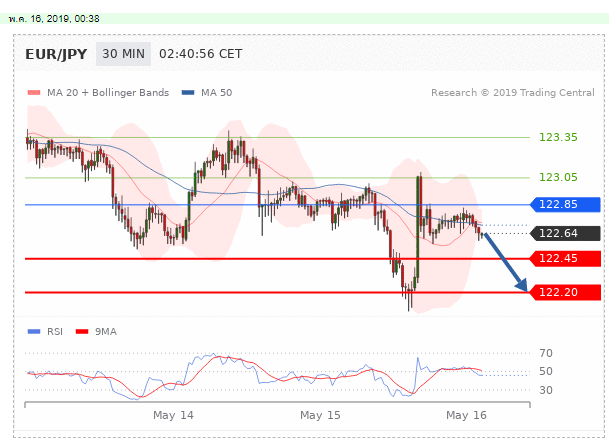Click the RSI 70 level label
The image size is (609, 445).
546,353
